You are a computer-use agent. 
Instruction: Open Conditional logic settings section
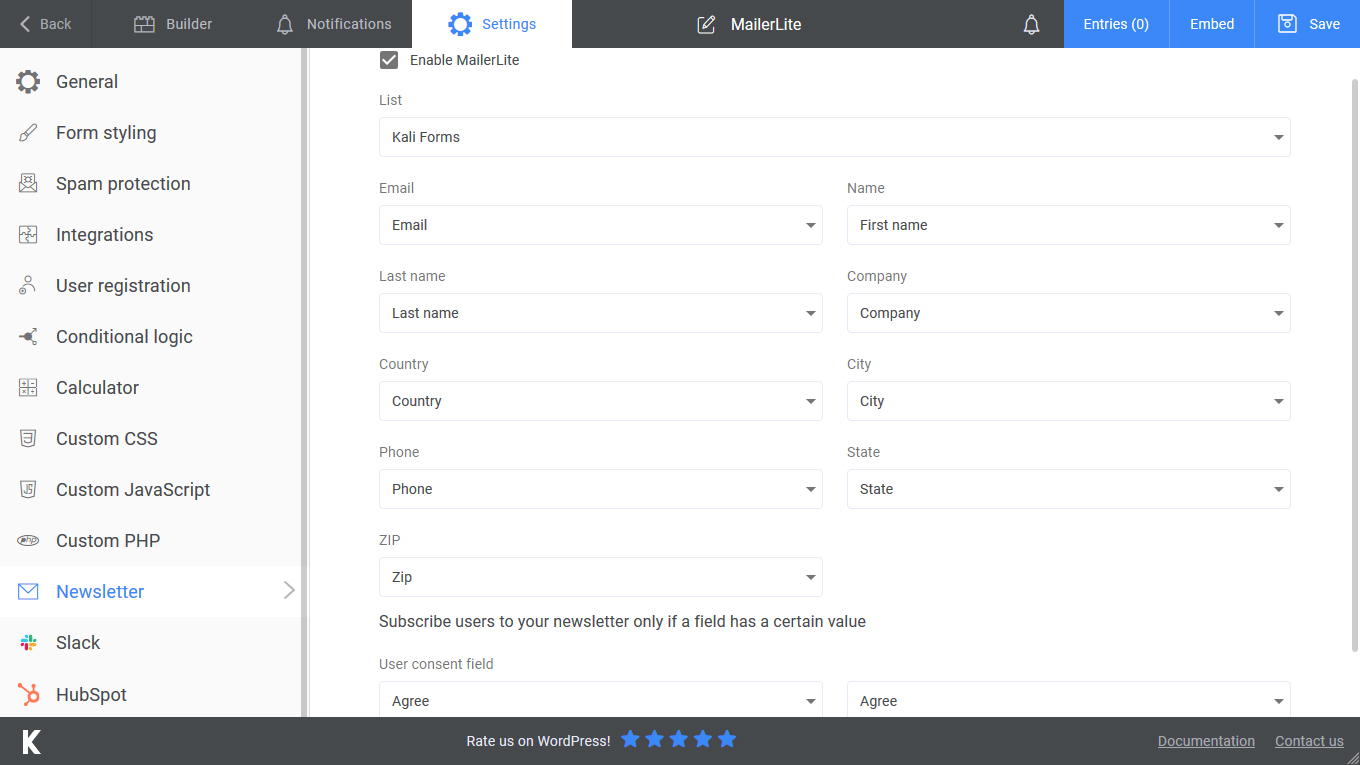(x=150, y=337)
